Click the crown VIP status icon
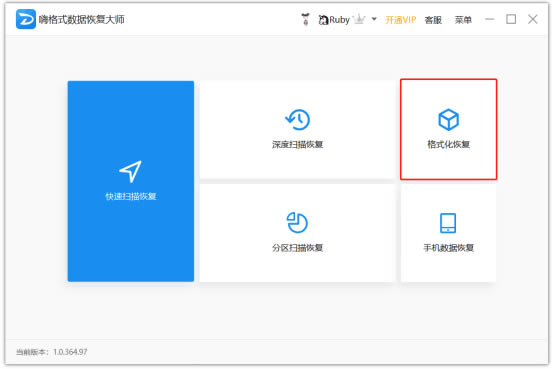This screenshot has width=554, height=369. [x=360, y=19]
